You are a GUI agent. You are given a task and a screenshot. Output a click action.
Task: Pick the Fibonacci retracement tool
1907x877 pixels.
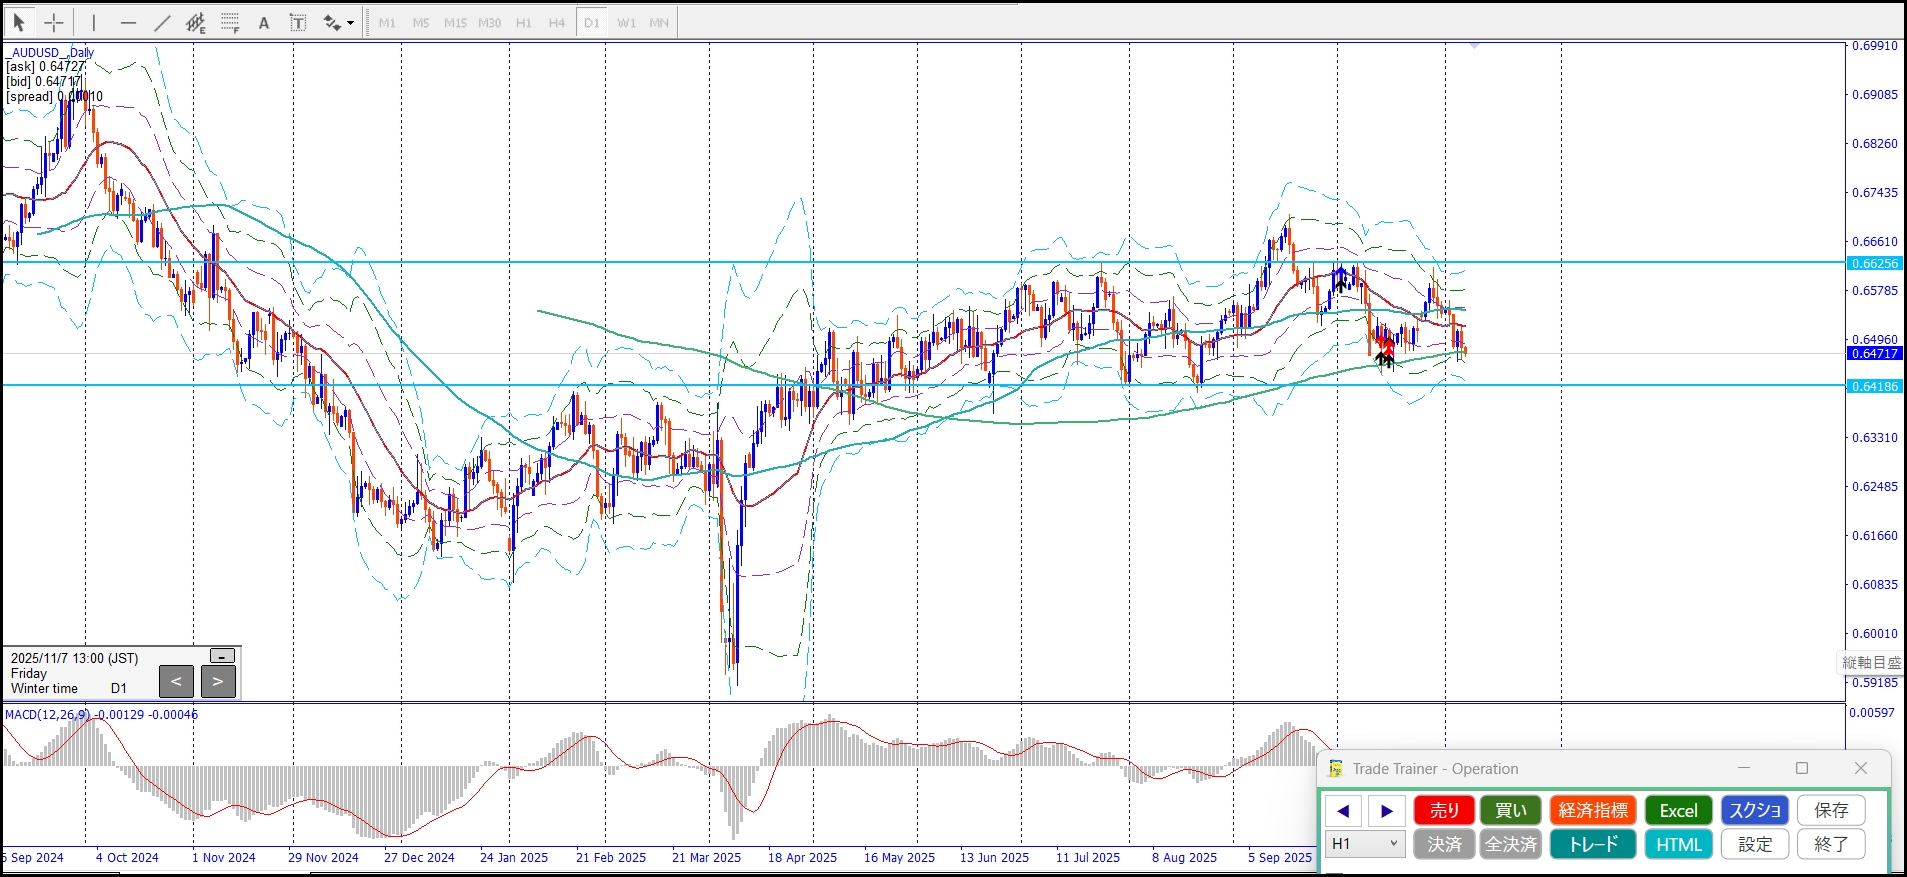click(230, 22)
